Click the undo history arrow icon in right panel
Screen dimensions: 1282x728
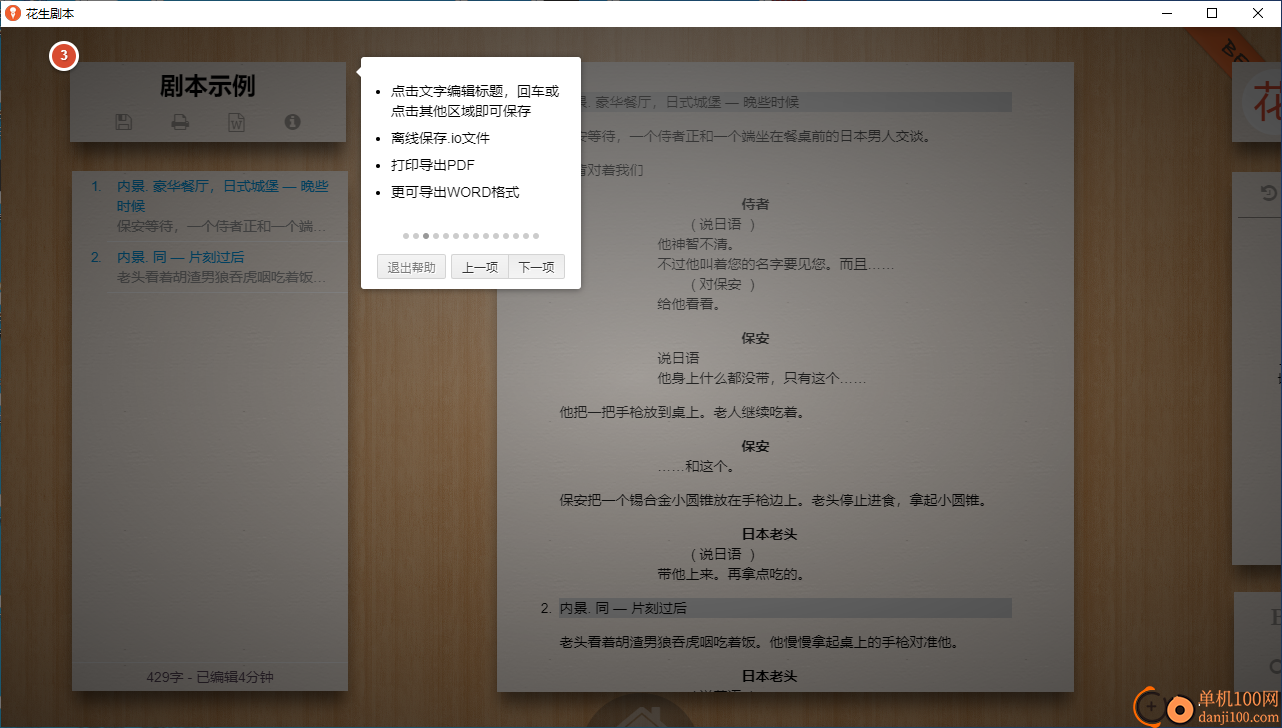1269,194
